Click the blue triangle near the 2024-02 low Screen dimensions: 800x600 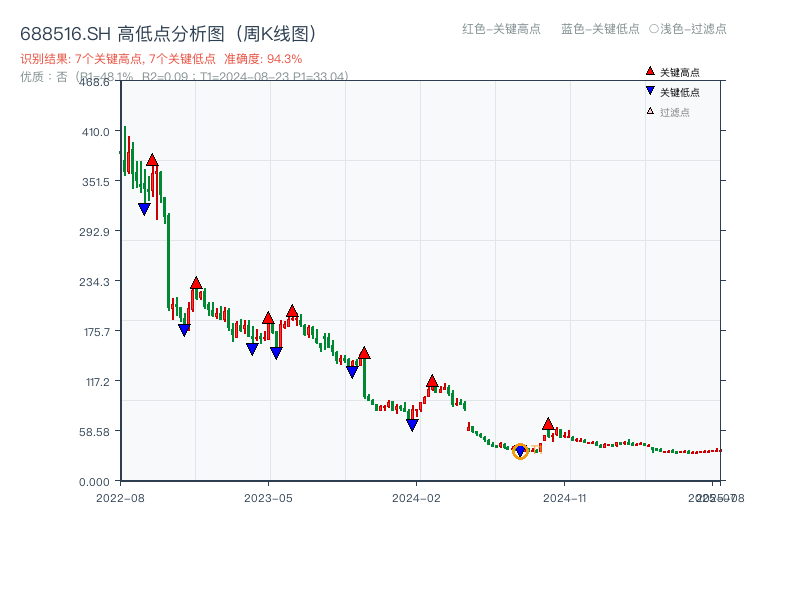point(411,424)
